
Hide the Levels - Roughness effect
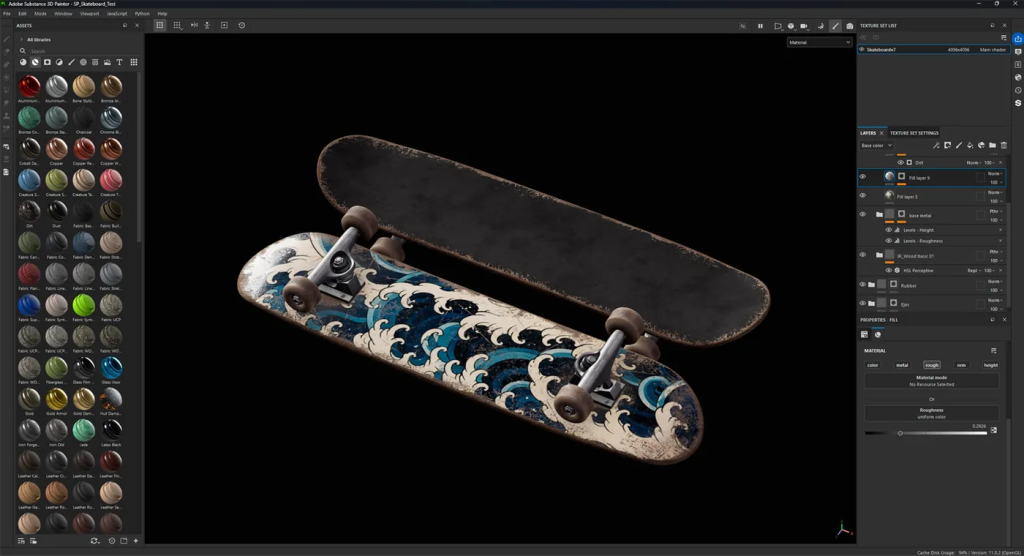coord(888,241)
